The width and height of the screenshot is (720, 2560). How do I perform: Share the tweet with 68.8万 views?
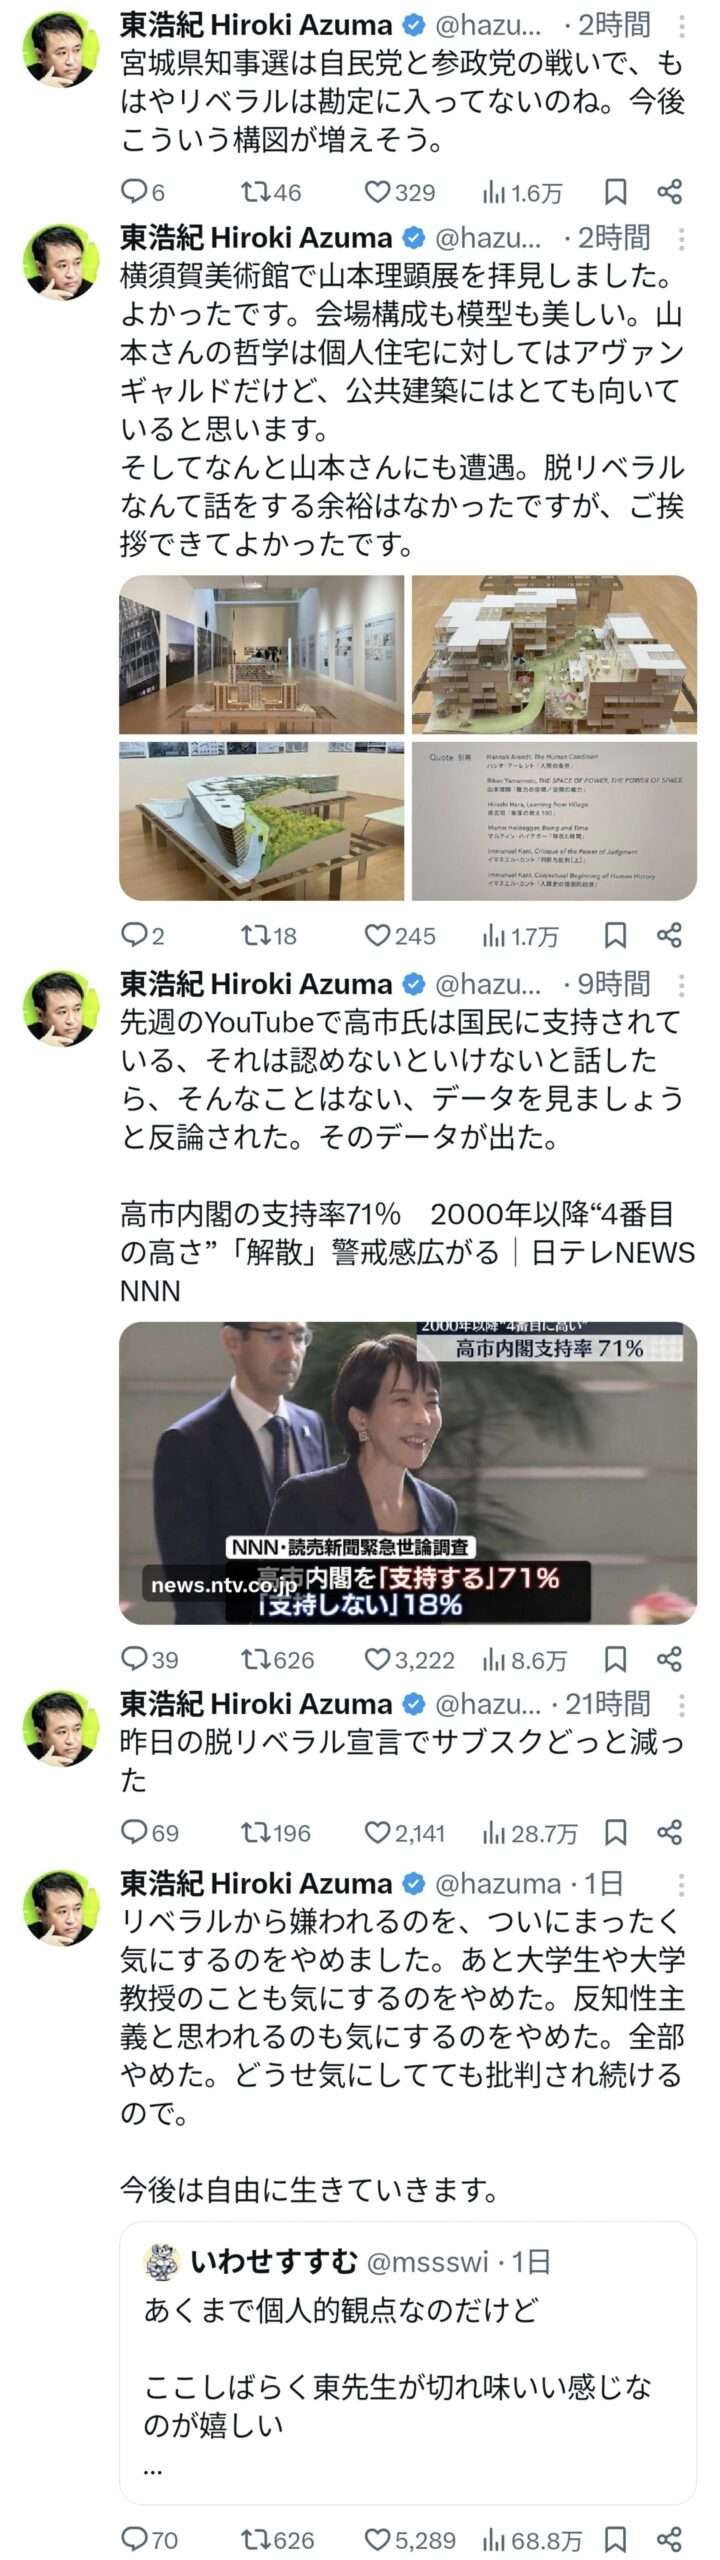pyautogui.click(x=669, y=2539)
